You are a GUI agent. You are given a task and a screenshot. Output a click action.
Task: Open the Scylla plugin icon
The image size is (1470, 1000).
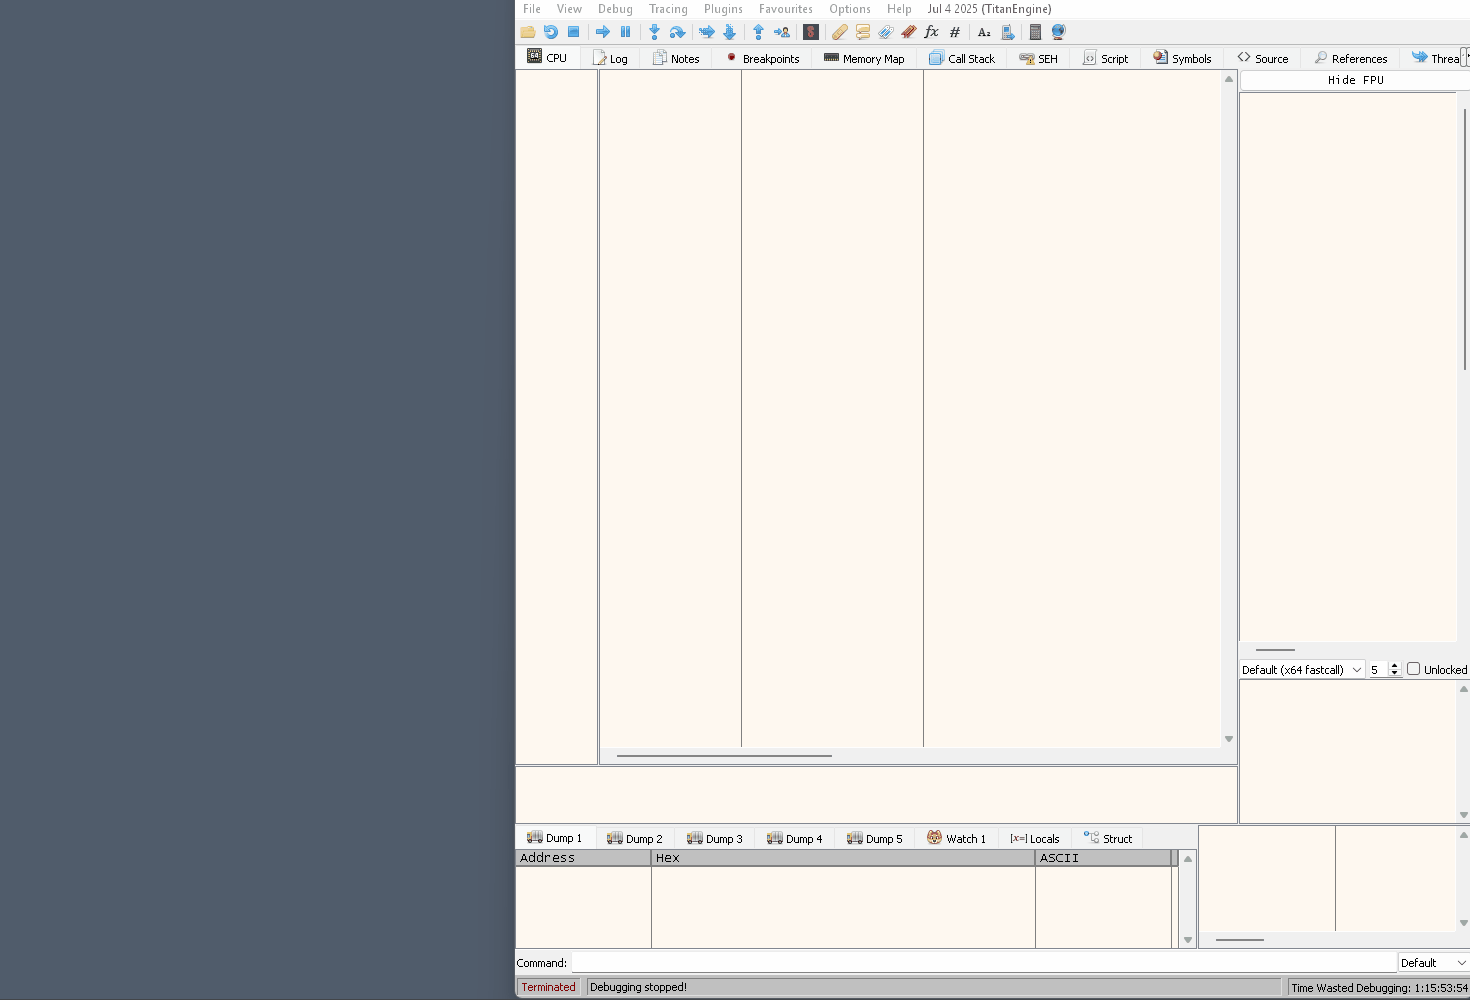coord(811,32)
